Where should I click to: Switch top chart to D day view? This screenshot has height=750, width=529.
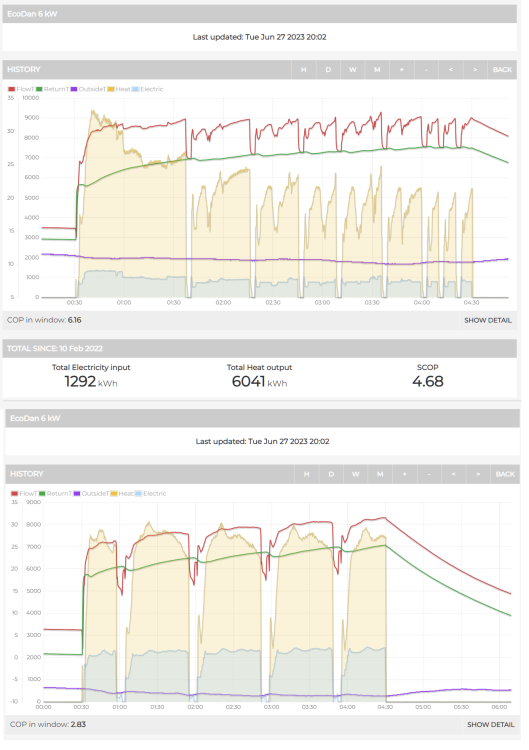click(328, 70)
